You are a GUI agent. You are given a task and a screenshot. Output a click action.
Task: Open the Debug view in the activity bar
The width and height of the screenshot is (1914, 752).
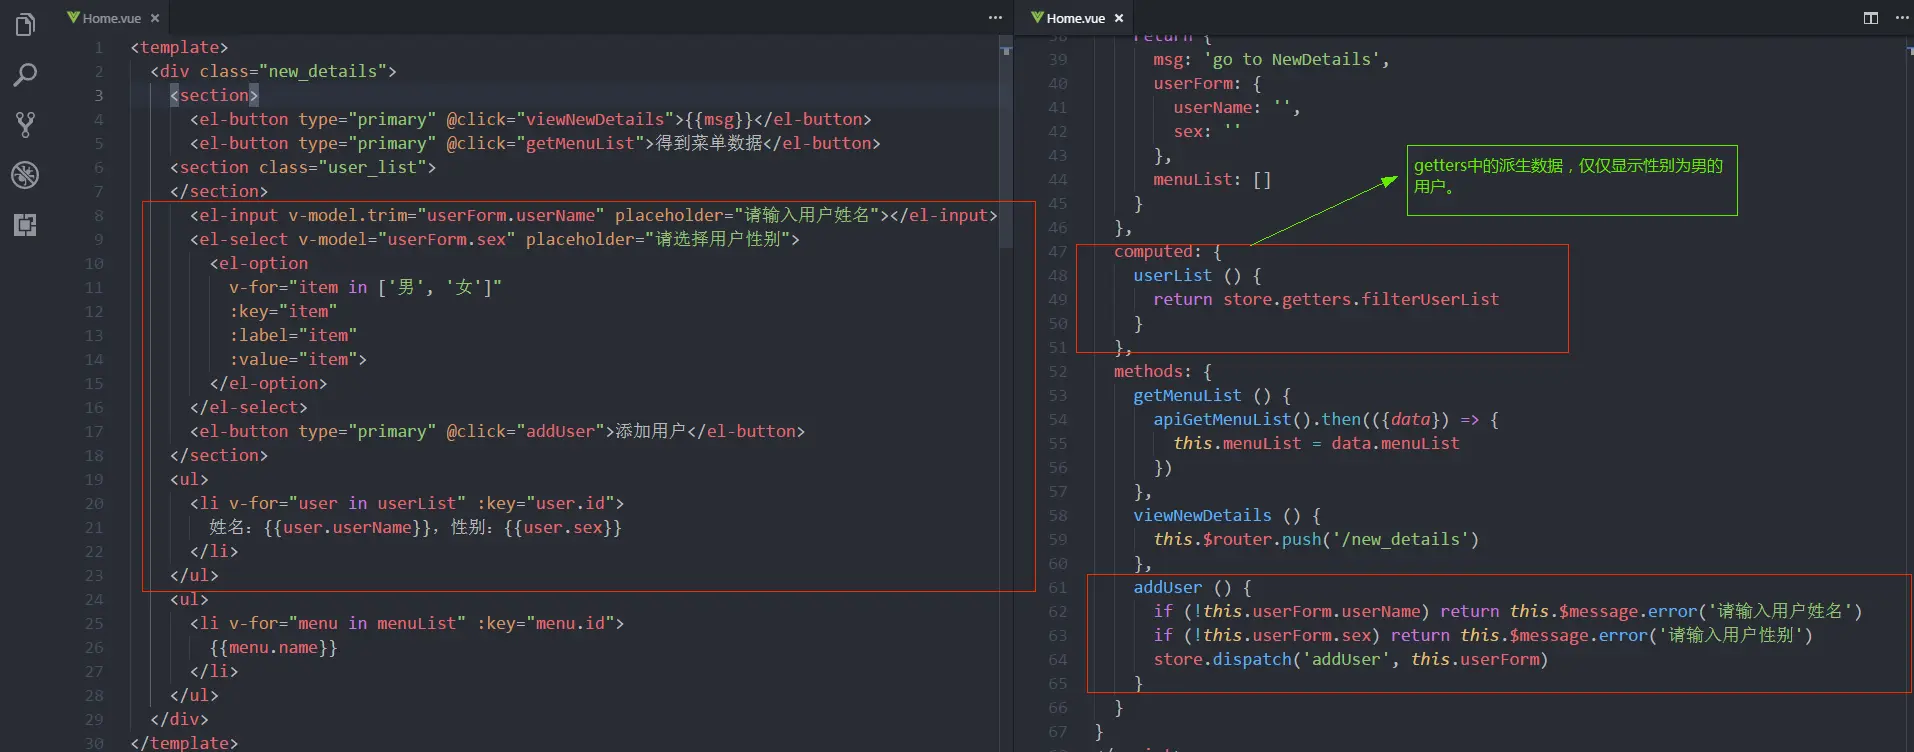(x=25, y=175)
